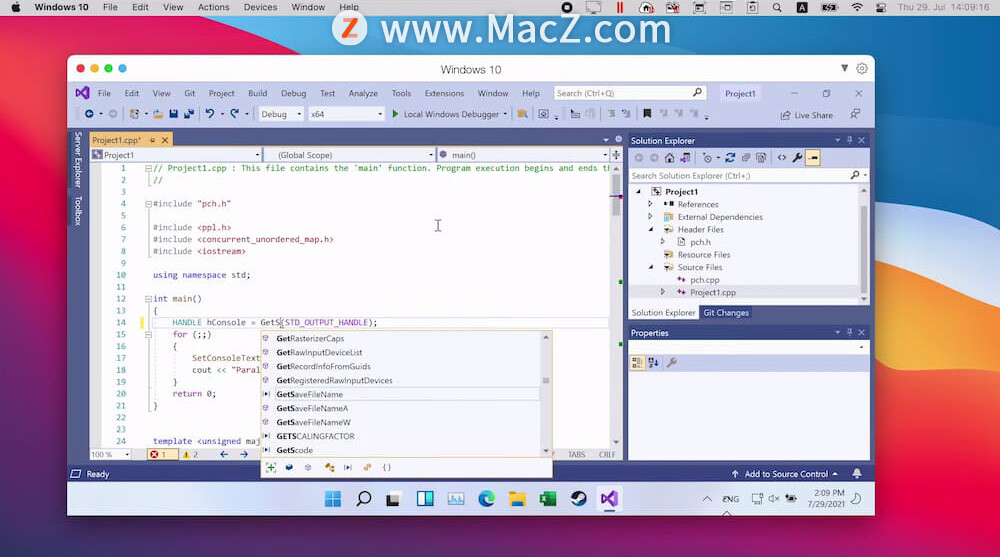Open the Analyze menu
The image size is (1000, 557).
pyautogui.click(x=363, y=93)
